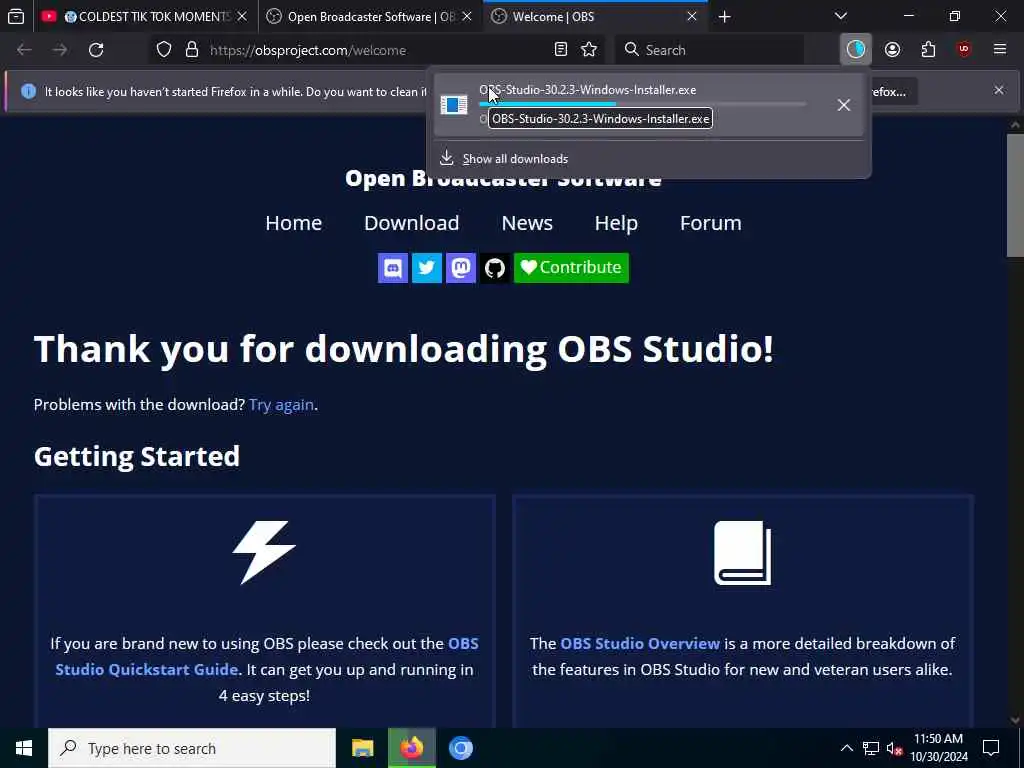The width and height of the screenshot is (1024, 768).
Task: Click the Try again download link
Action: click(281, 405)
